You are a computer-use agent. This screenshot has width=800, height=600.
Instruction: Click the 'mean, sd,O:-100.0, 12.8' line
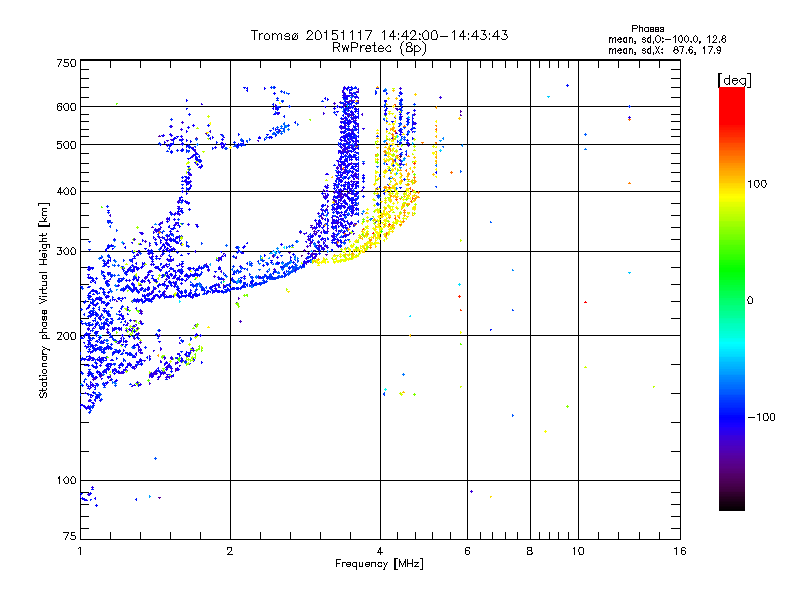pos(667,39)
